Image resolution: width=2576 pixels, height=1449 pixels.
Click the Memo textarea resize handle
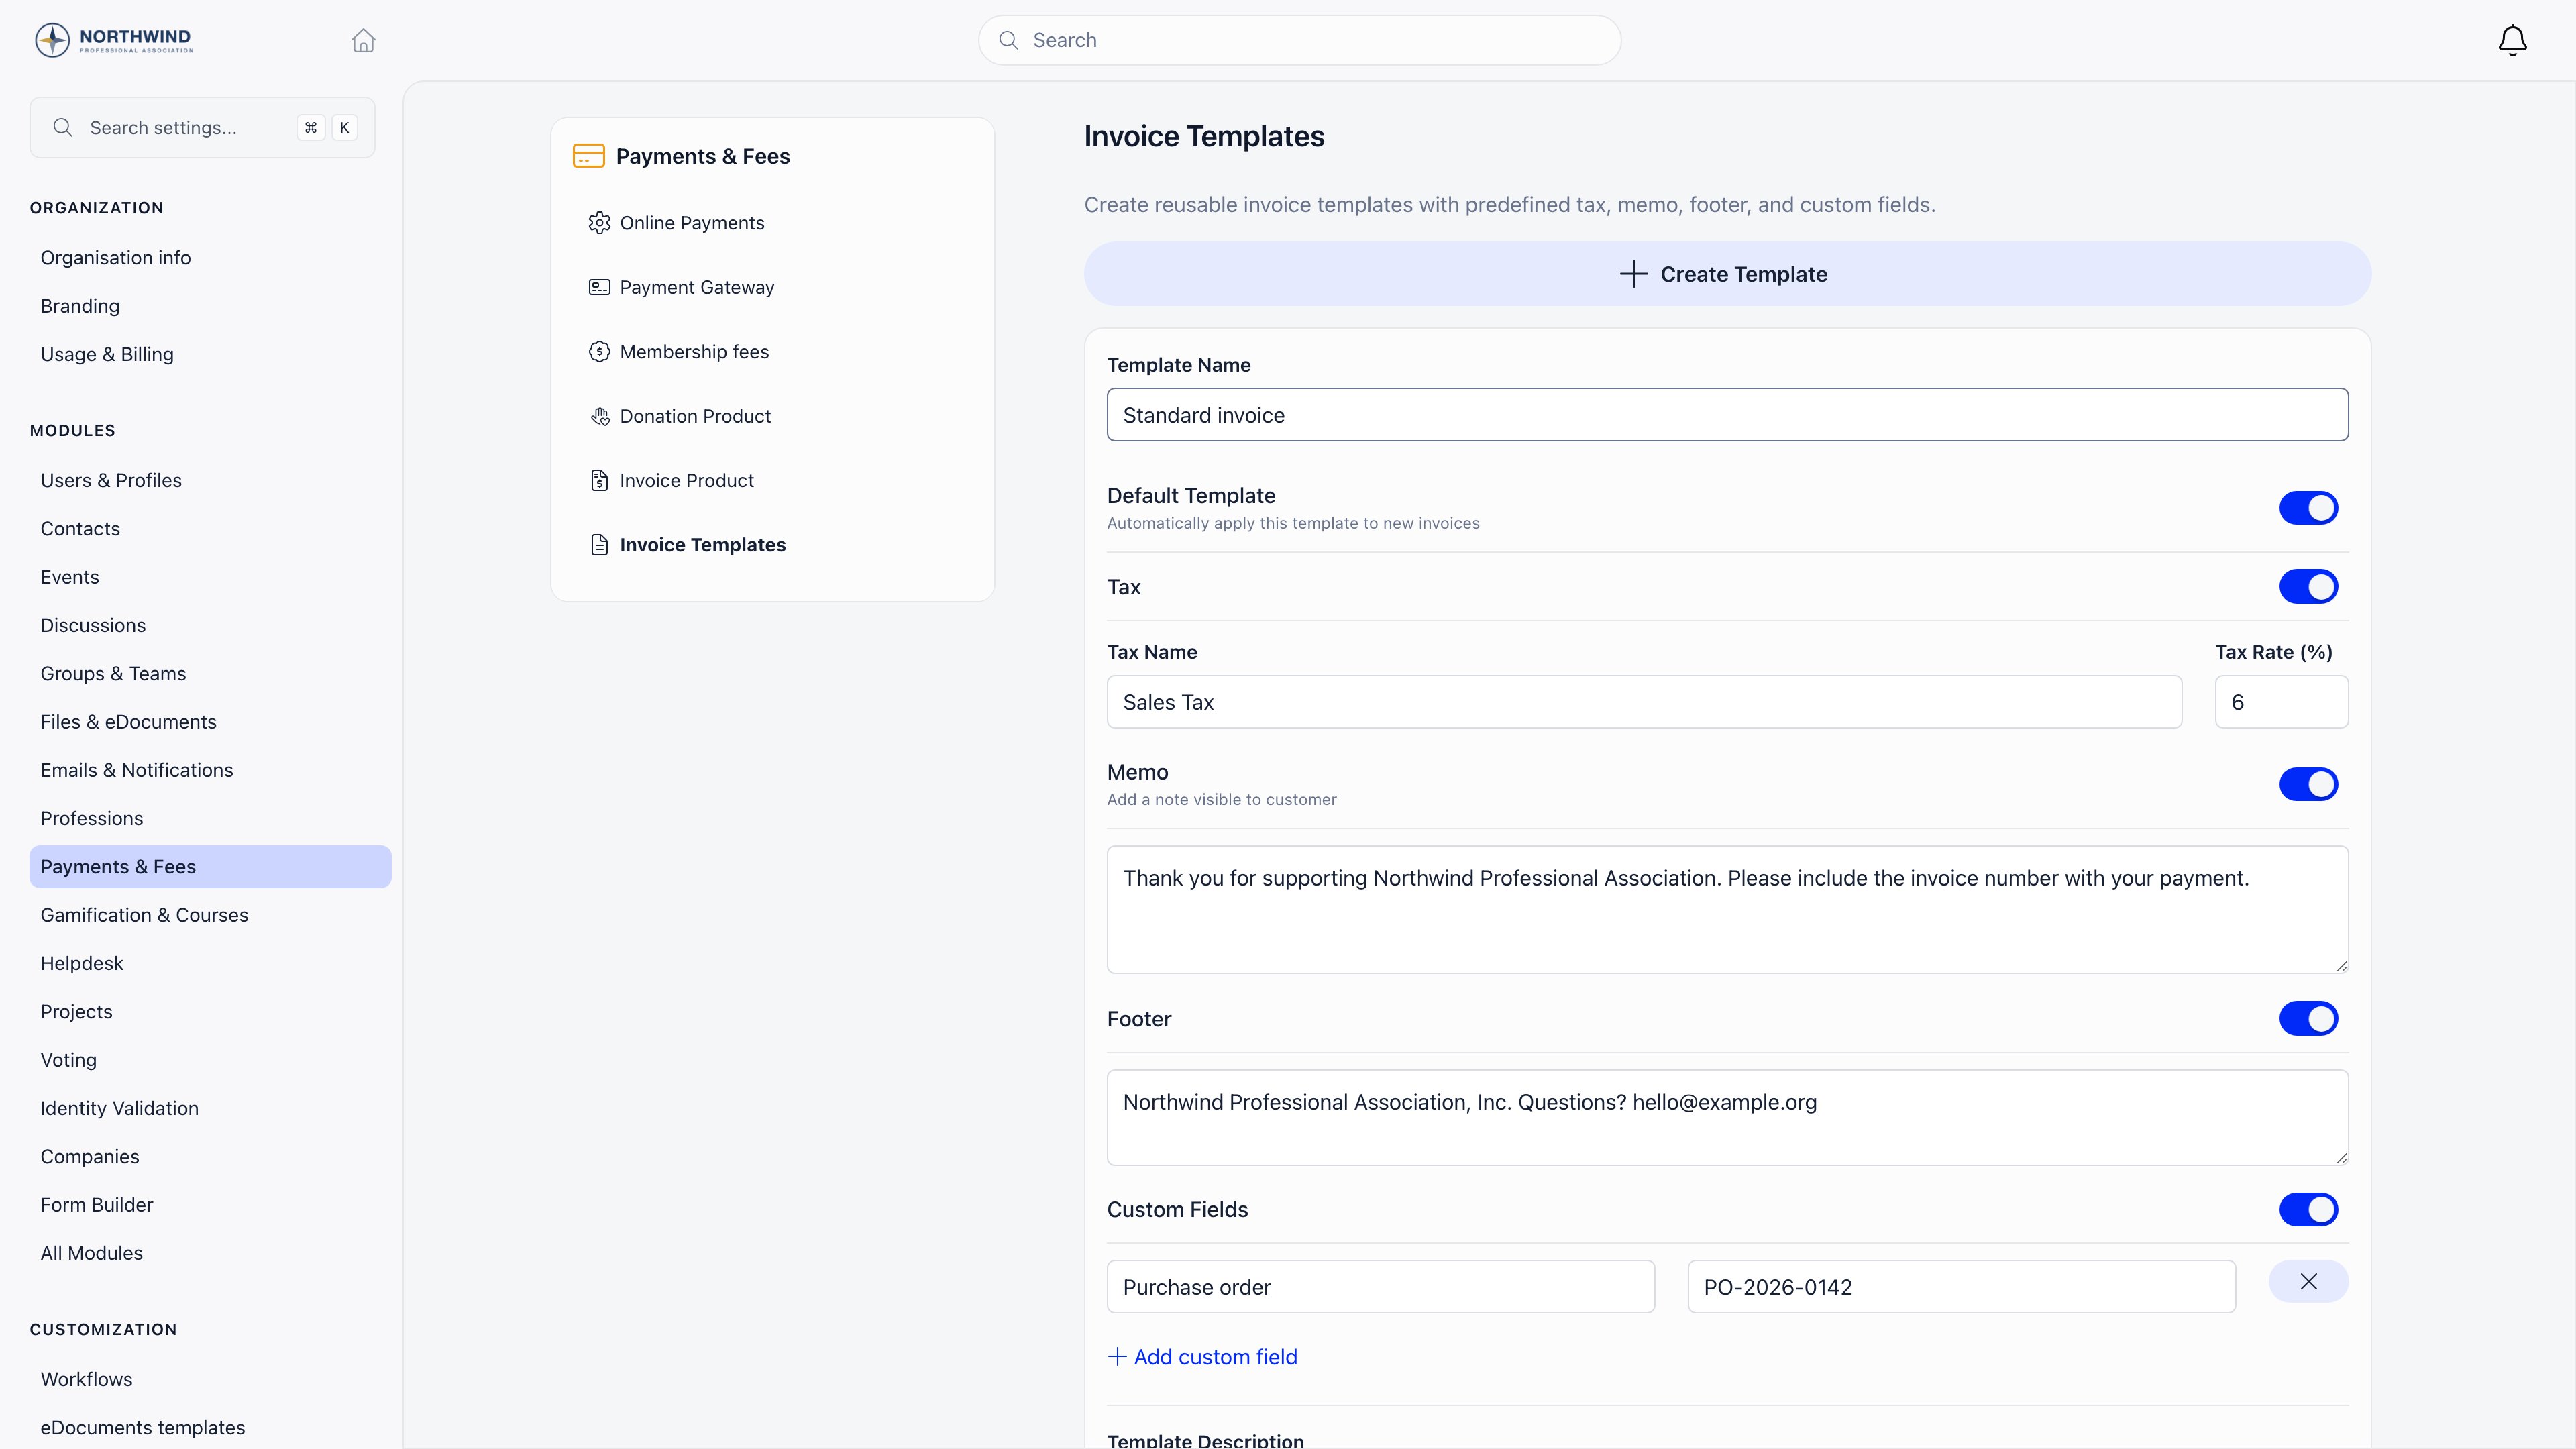point(2341,966)
